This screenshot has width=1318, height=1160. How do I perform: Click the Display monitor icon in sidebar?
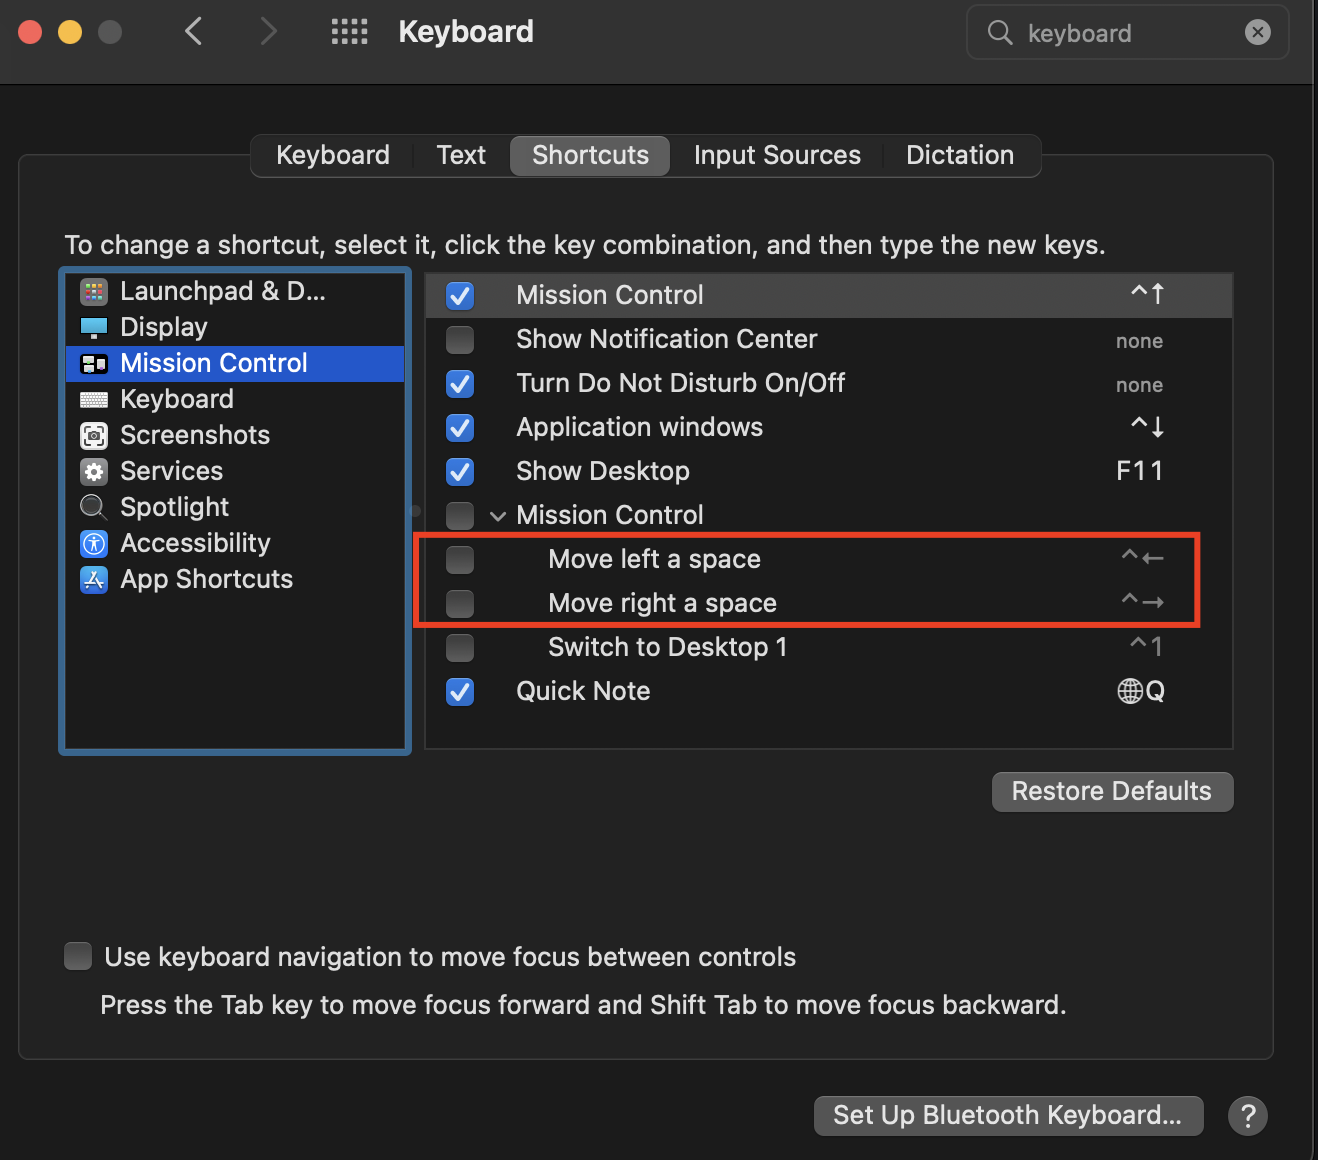[x=94, y=328]
